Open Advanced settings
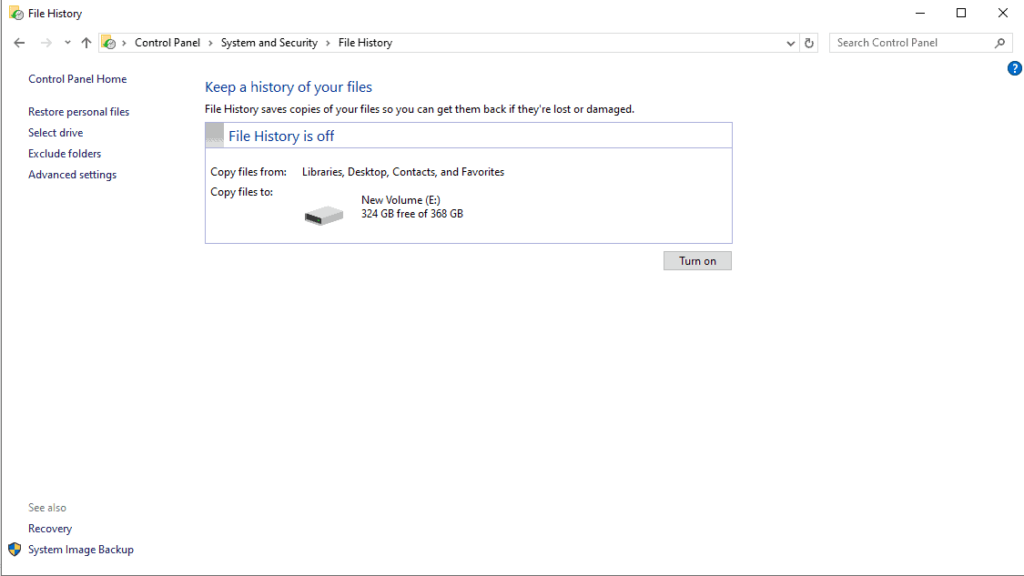 (72, 174)
